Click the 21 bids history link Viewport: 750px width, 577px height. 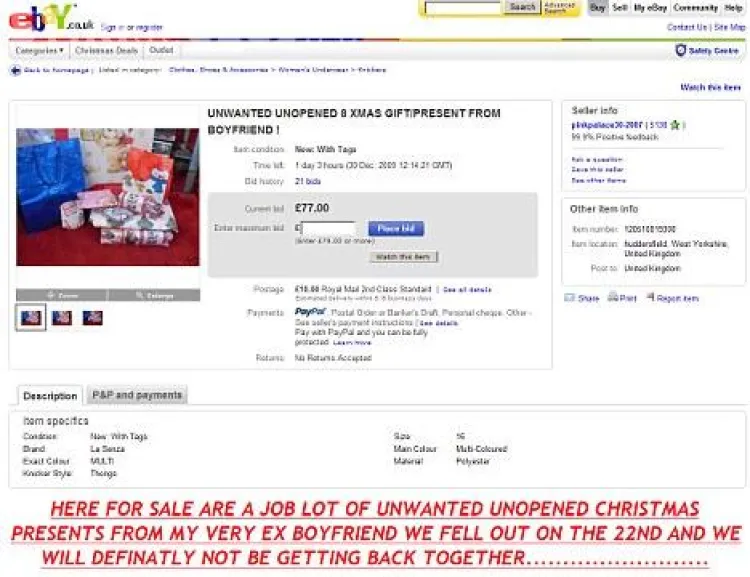click(308, 181)
